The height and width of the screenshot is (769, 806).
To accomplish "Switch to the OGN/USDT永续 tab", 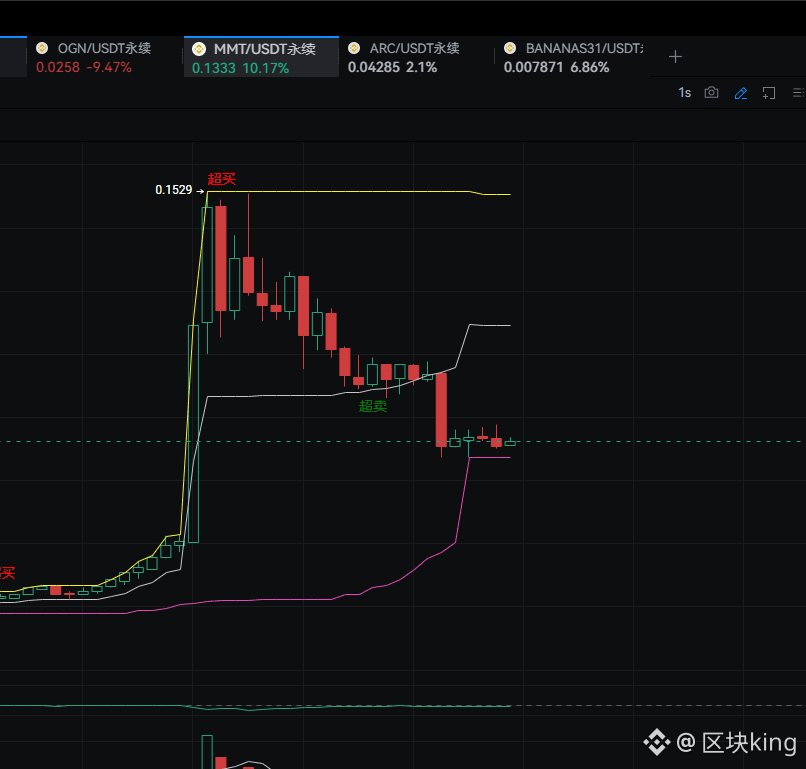I will (105, 57).
